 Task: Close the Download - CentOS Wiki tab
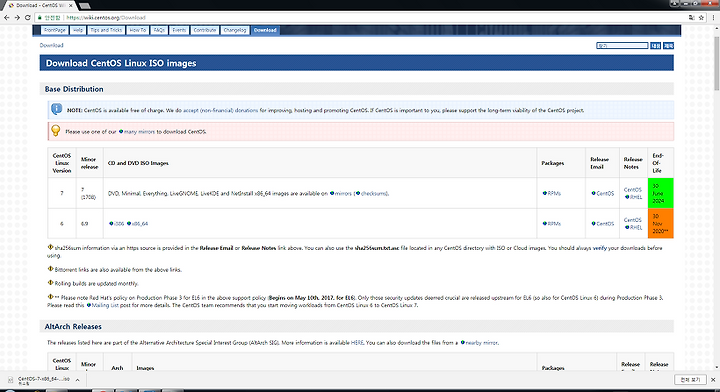[x=70, y=6]
